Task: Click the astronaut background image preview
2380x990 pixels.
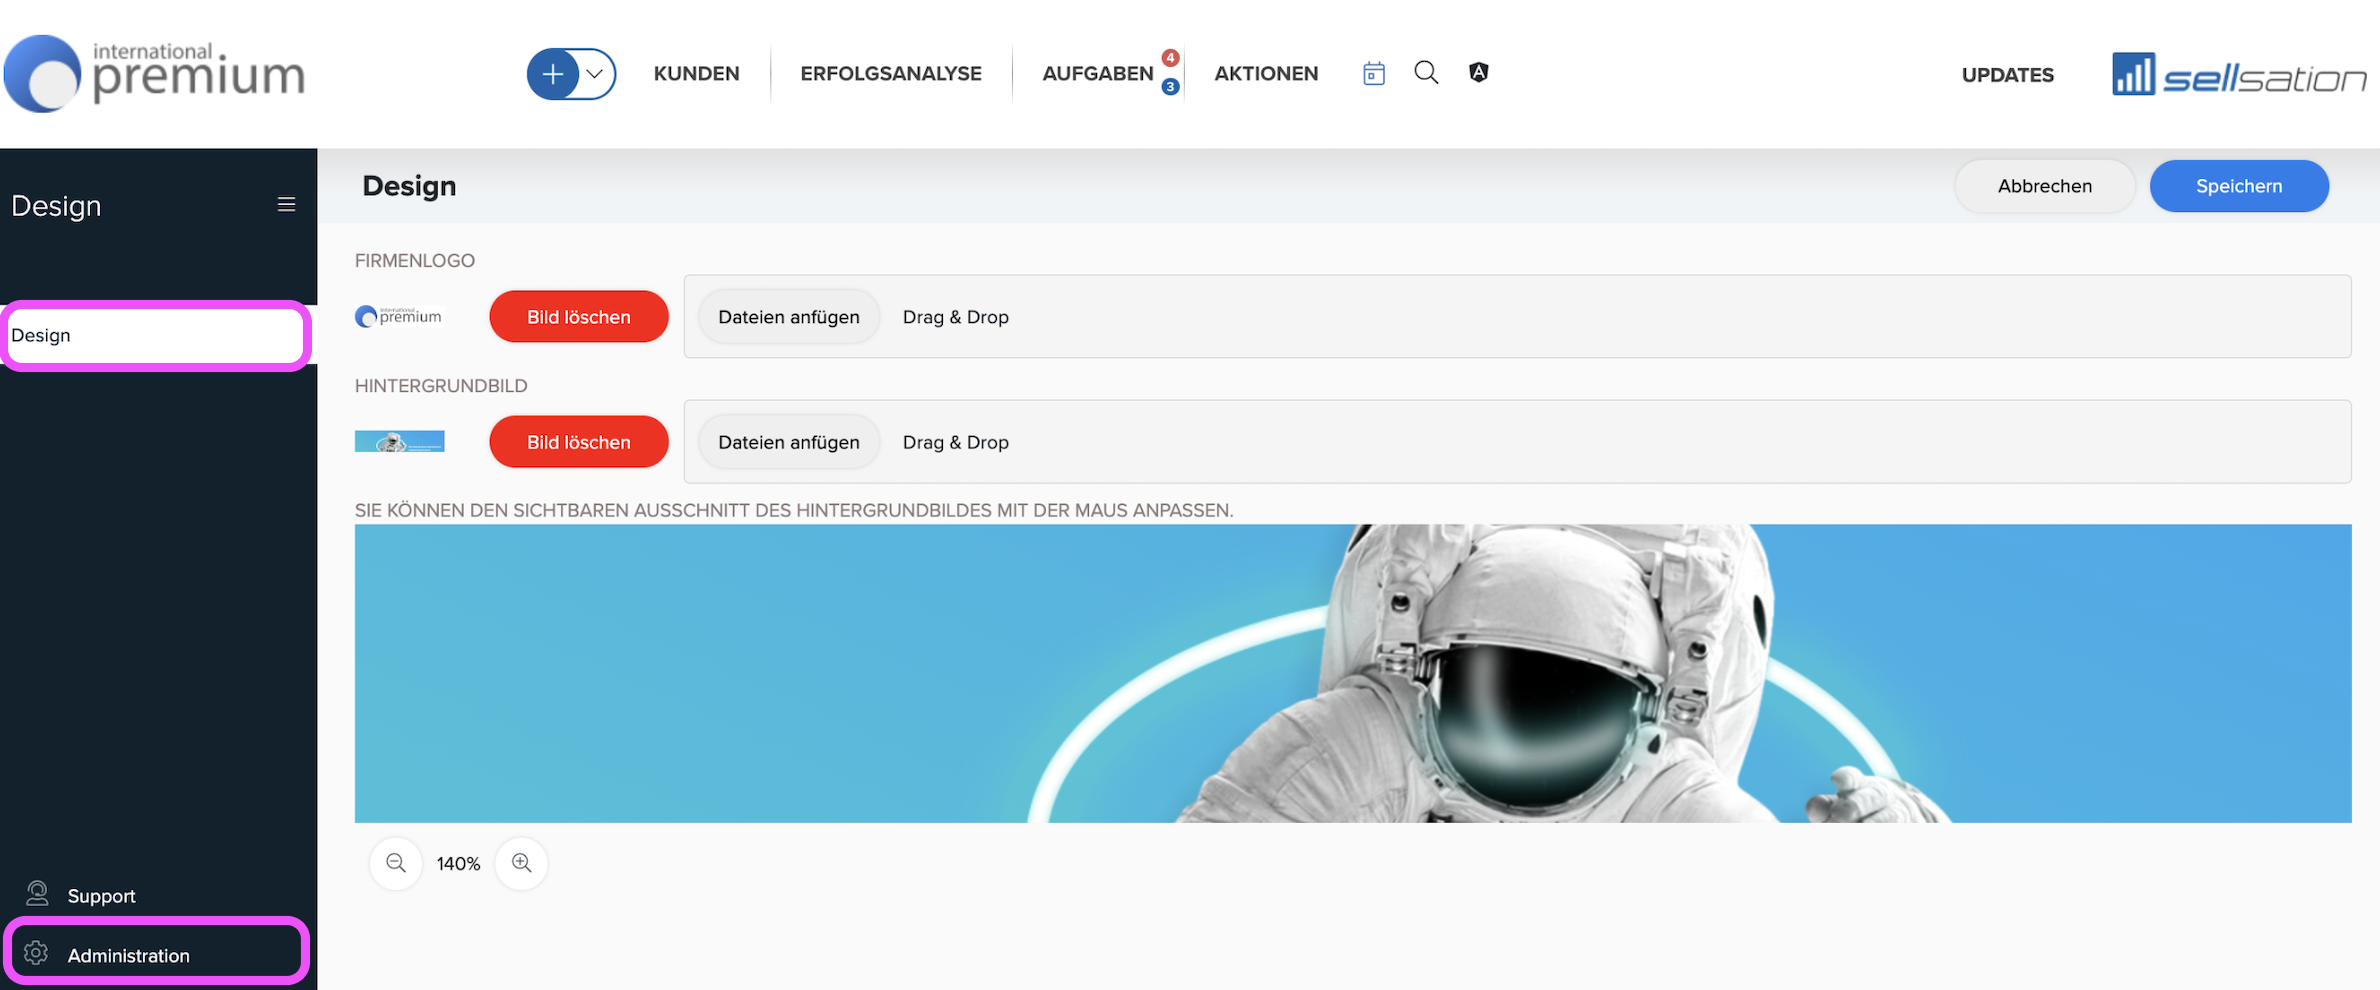Action: tap(1353, 673)
